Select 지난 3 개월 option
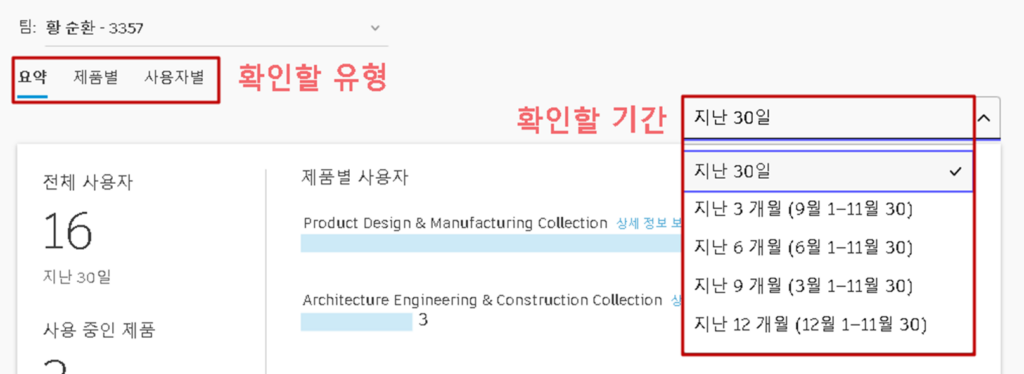The width and height of the screenshot is (1024, 374). point(827,210)
